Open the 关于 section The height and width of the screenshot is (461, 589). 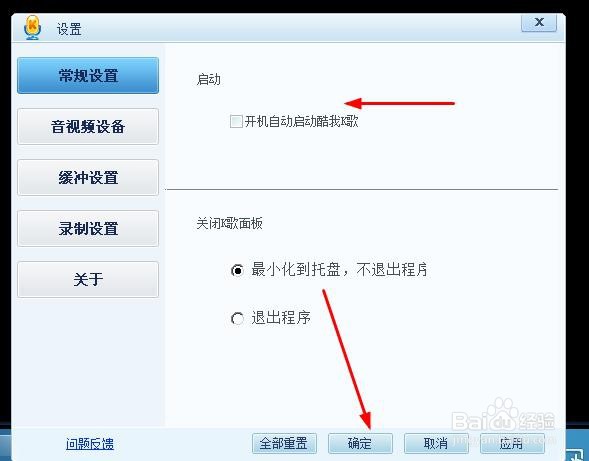click(x=88, y=280)
